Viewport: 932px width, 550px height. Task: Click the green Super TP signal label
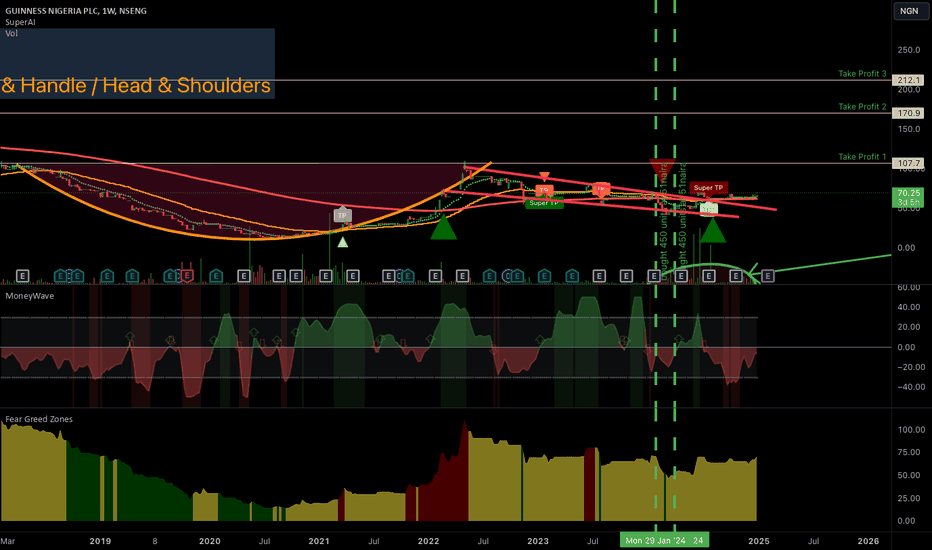point(543,203)
